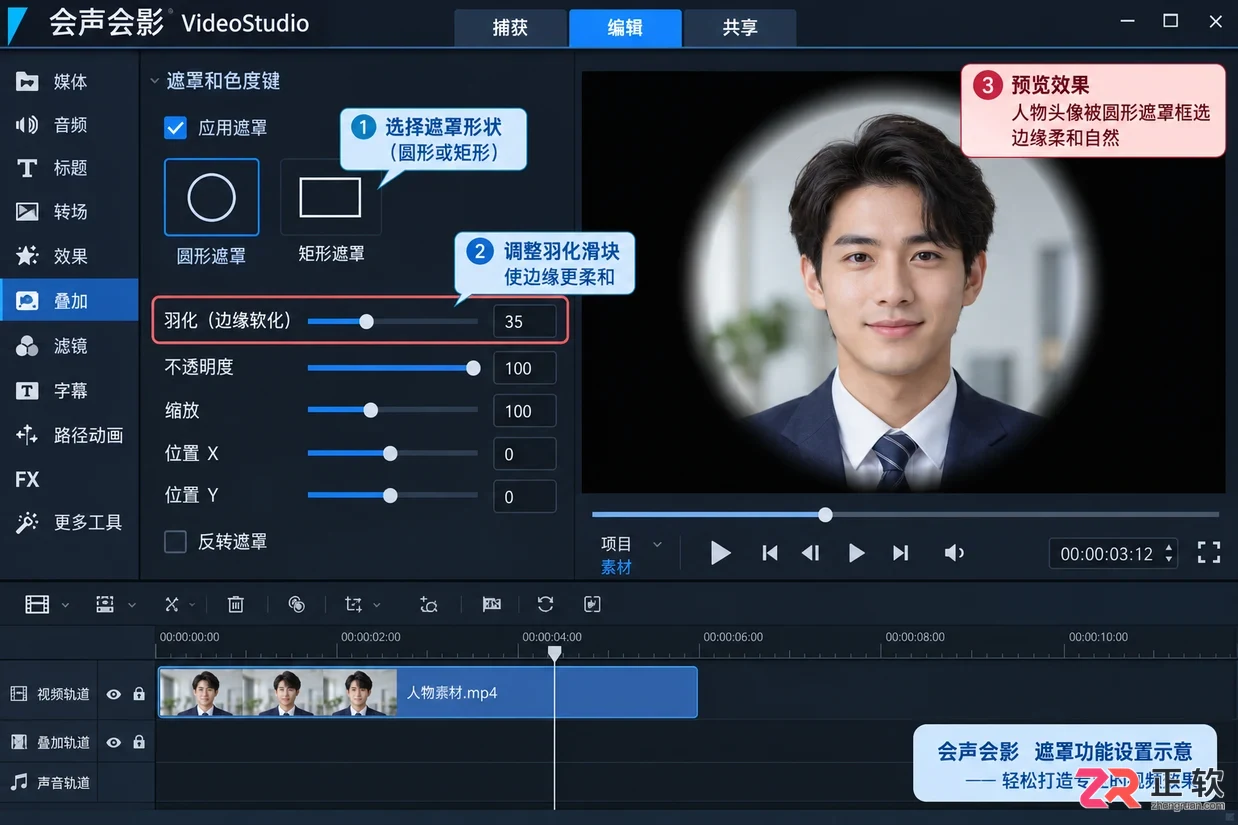Select 圆形遮罩 circle mask shape
Image resolution: width=1238 pixels, height=825 pixels.
coord(211,197)
